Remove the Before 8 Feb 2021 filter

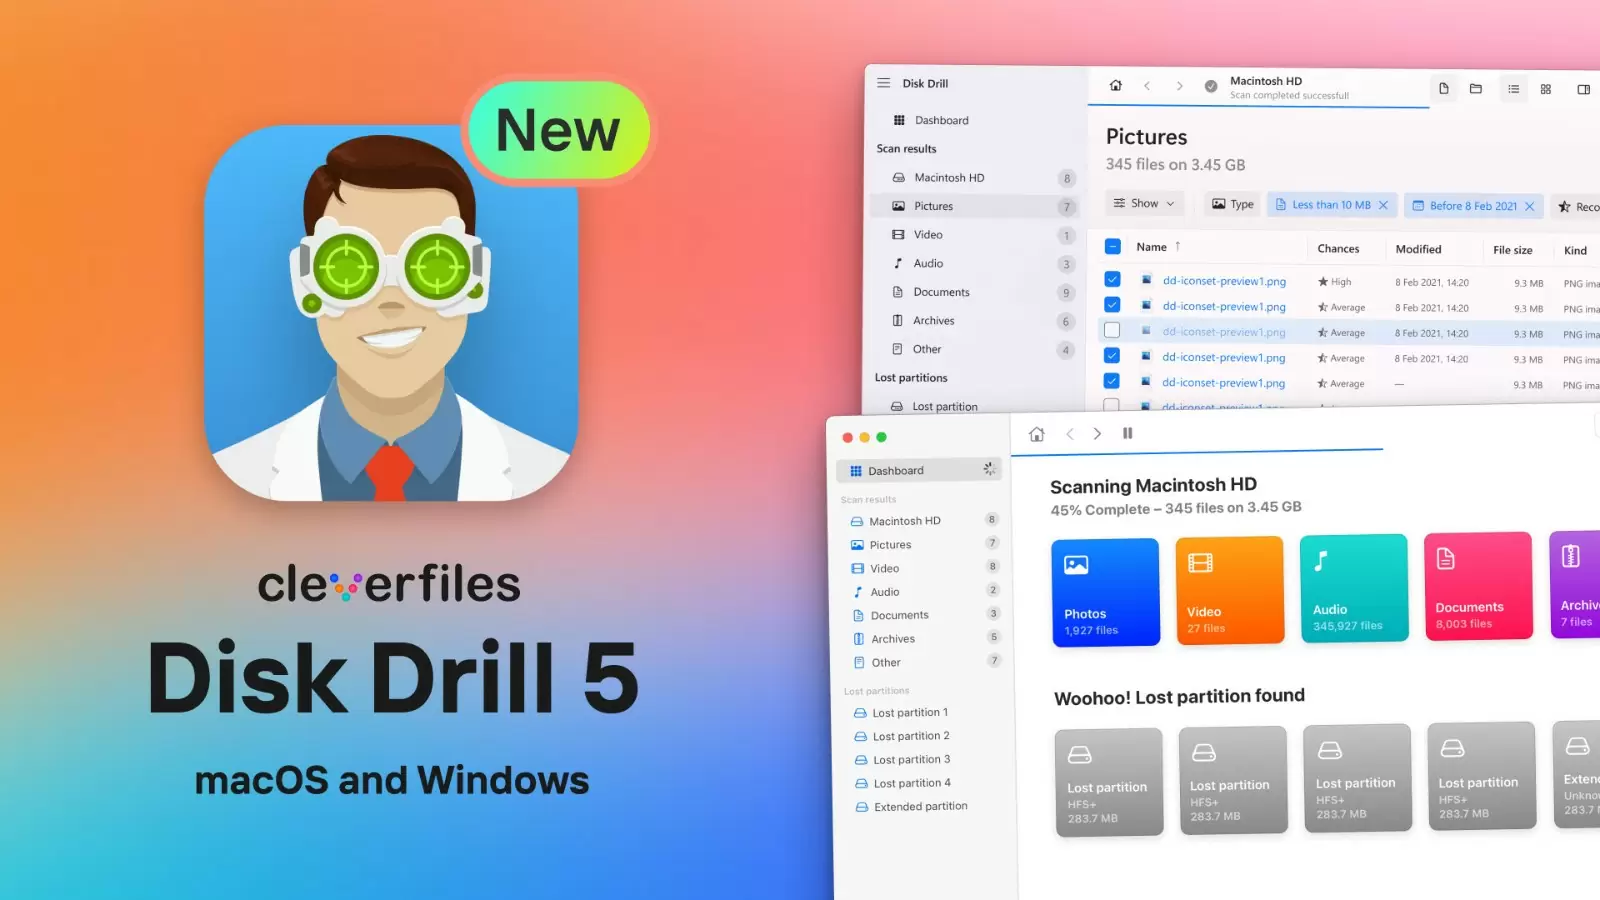(x=1530, y=206)
